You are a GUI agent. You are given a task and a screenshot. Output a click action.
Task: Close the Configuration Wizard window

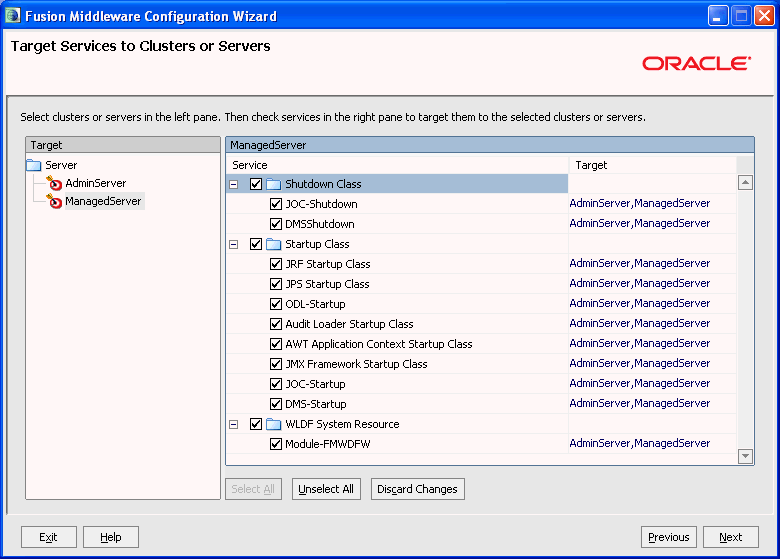pyautogui.click(x=764, y=16)
